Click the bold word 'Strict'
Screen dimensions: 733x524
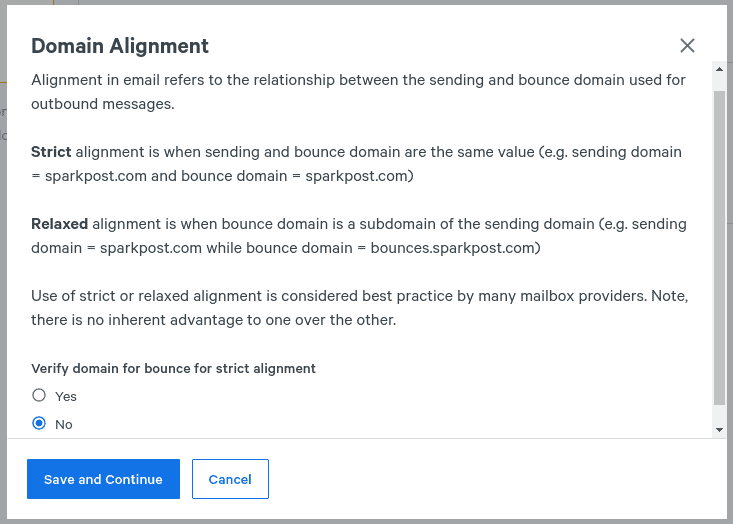[x=51, y=152]
